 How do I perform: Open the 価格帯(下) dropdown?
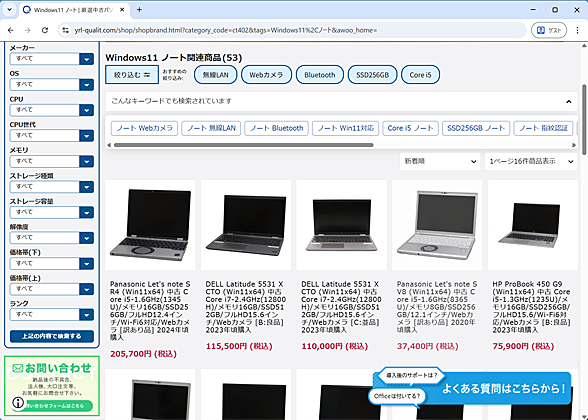pyautogui.click(x=52, y=264)
